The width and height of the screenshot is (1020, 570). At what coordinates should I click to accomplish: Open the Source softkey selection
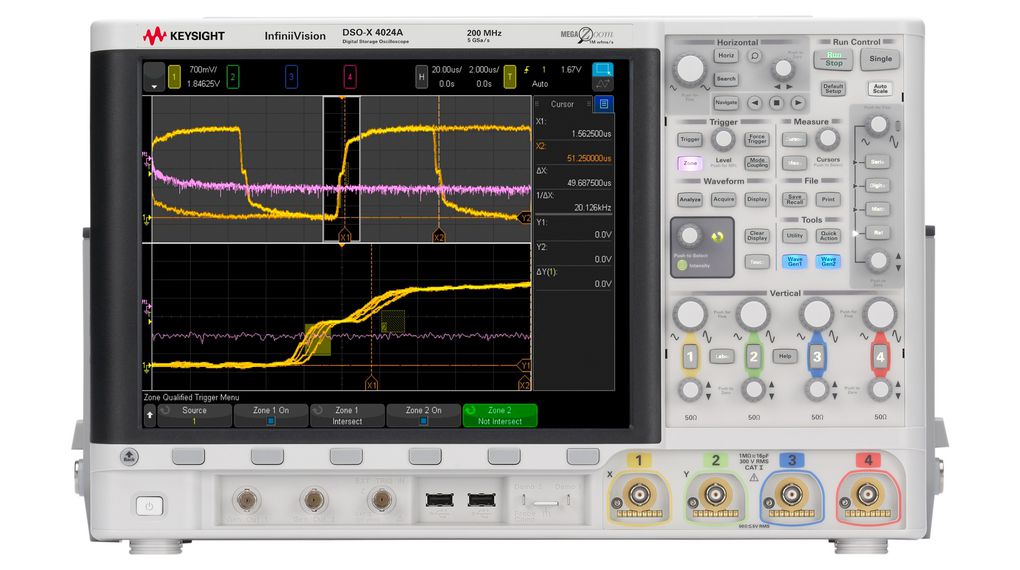[x=195, y=415]
